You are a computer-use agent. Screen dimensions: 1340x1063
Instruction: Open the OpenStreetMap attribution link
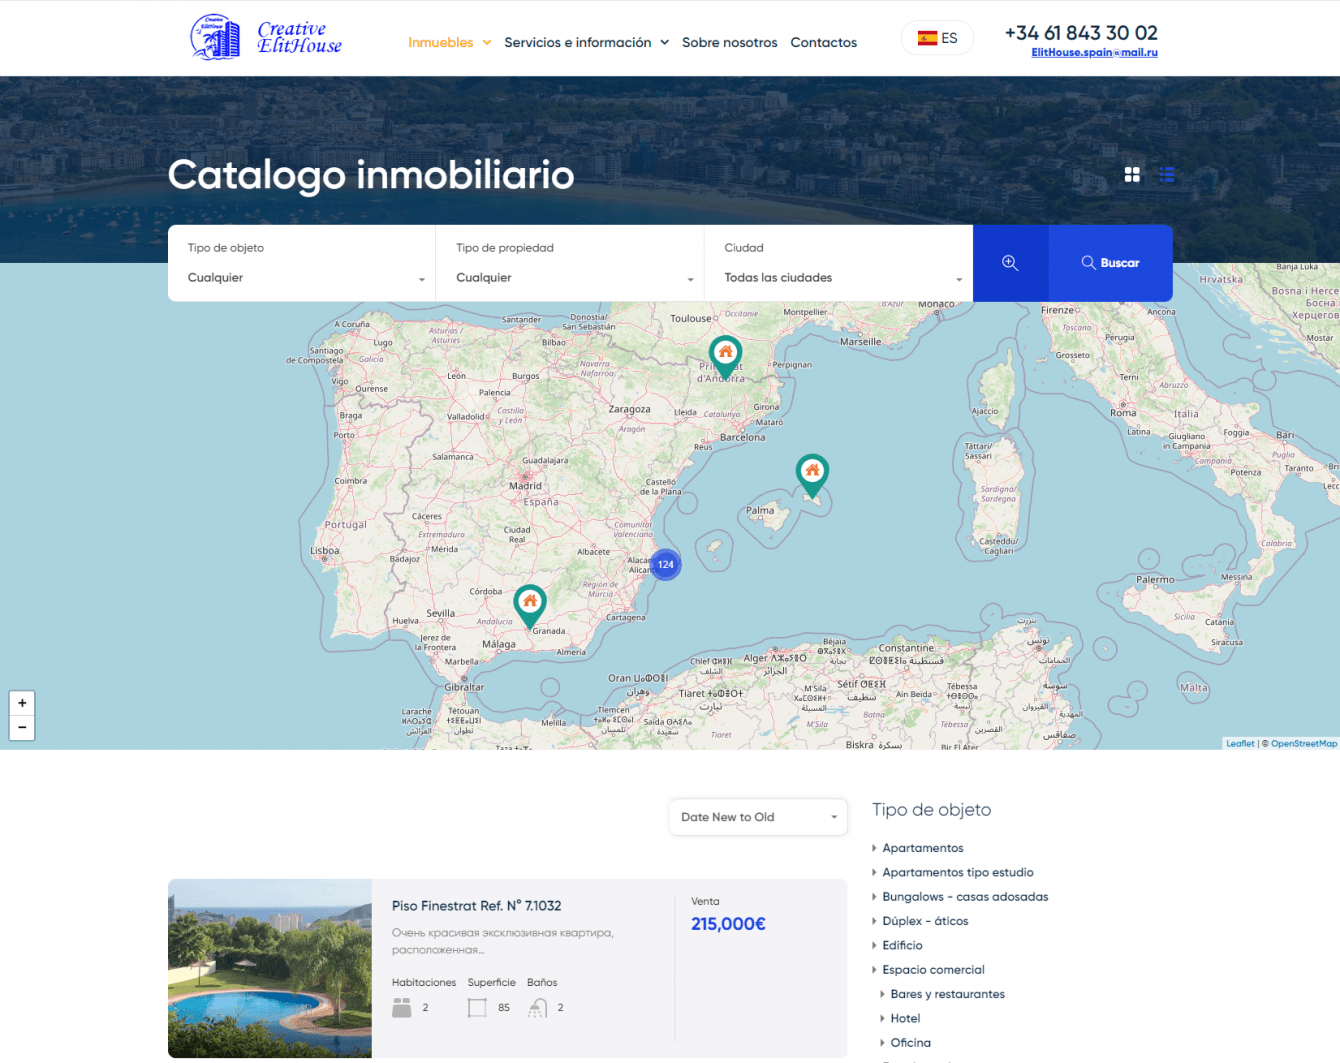click(1304, 743)
